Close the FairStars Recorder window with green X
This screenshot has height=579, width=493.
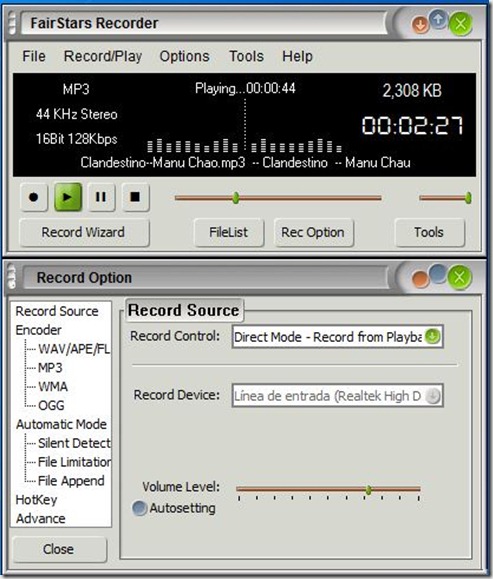pyautogui.click(x=461, y=24)
